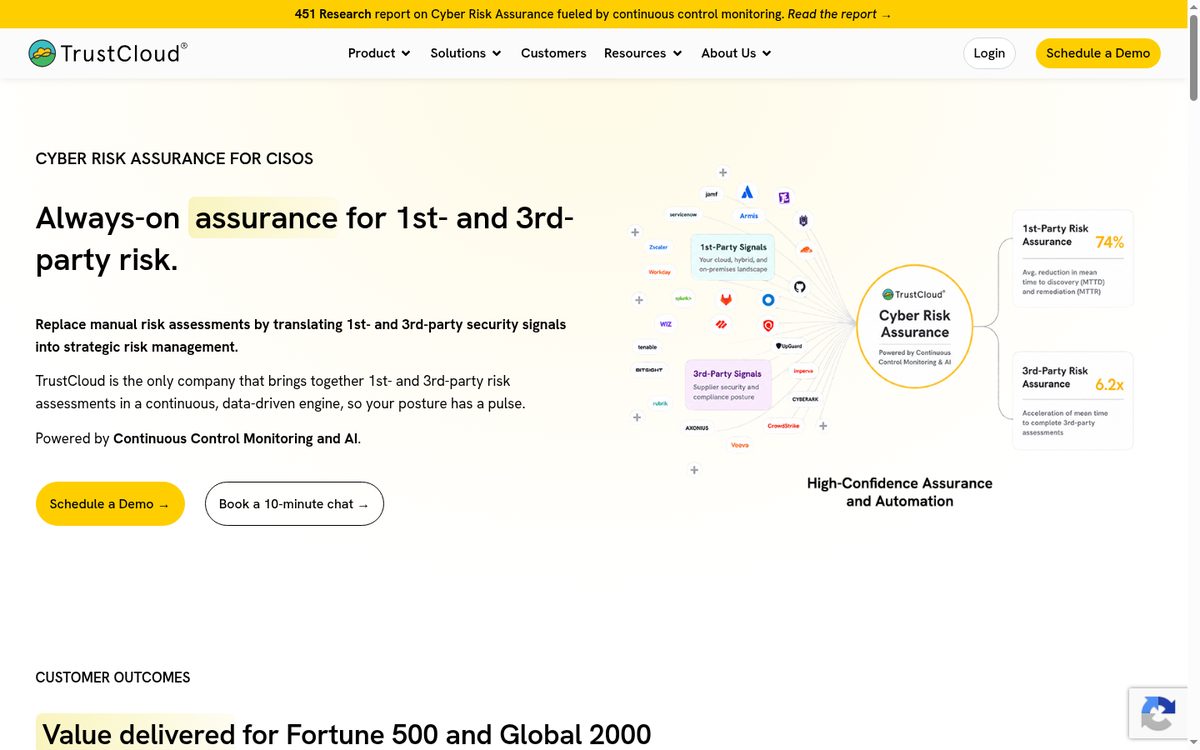Click the blue Okta ring icon
1200x750 pixels.
768,300
